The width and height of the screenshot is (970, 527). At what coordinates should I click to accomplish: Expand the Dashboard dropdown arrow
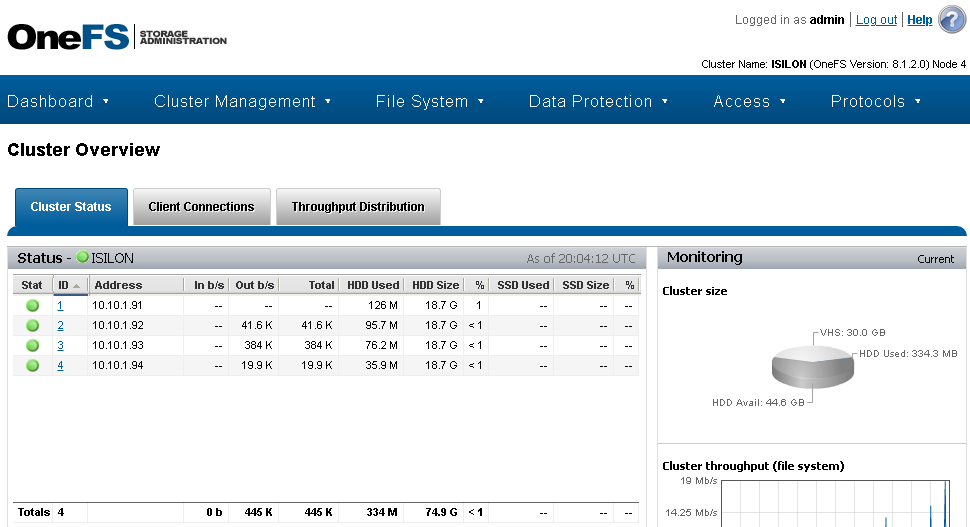pyautogui.click(x=106, y=101)
